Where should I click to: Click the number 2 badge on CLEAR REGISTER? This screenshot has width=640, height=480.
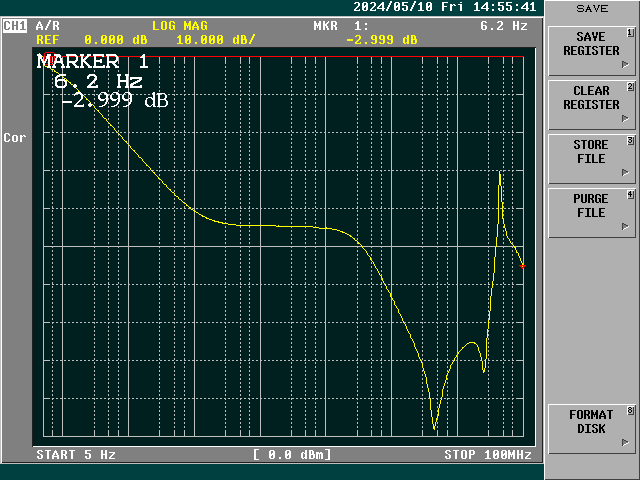630,88
